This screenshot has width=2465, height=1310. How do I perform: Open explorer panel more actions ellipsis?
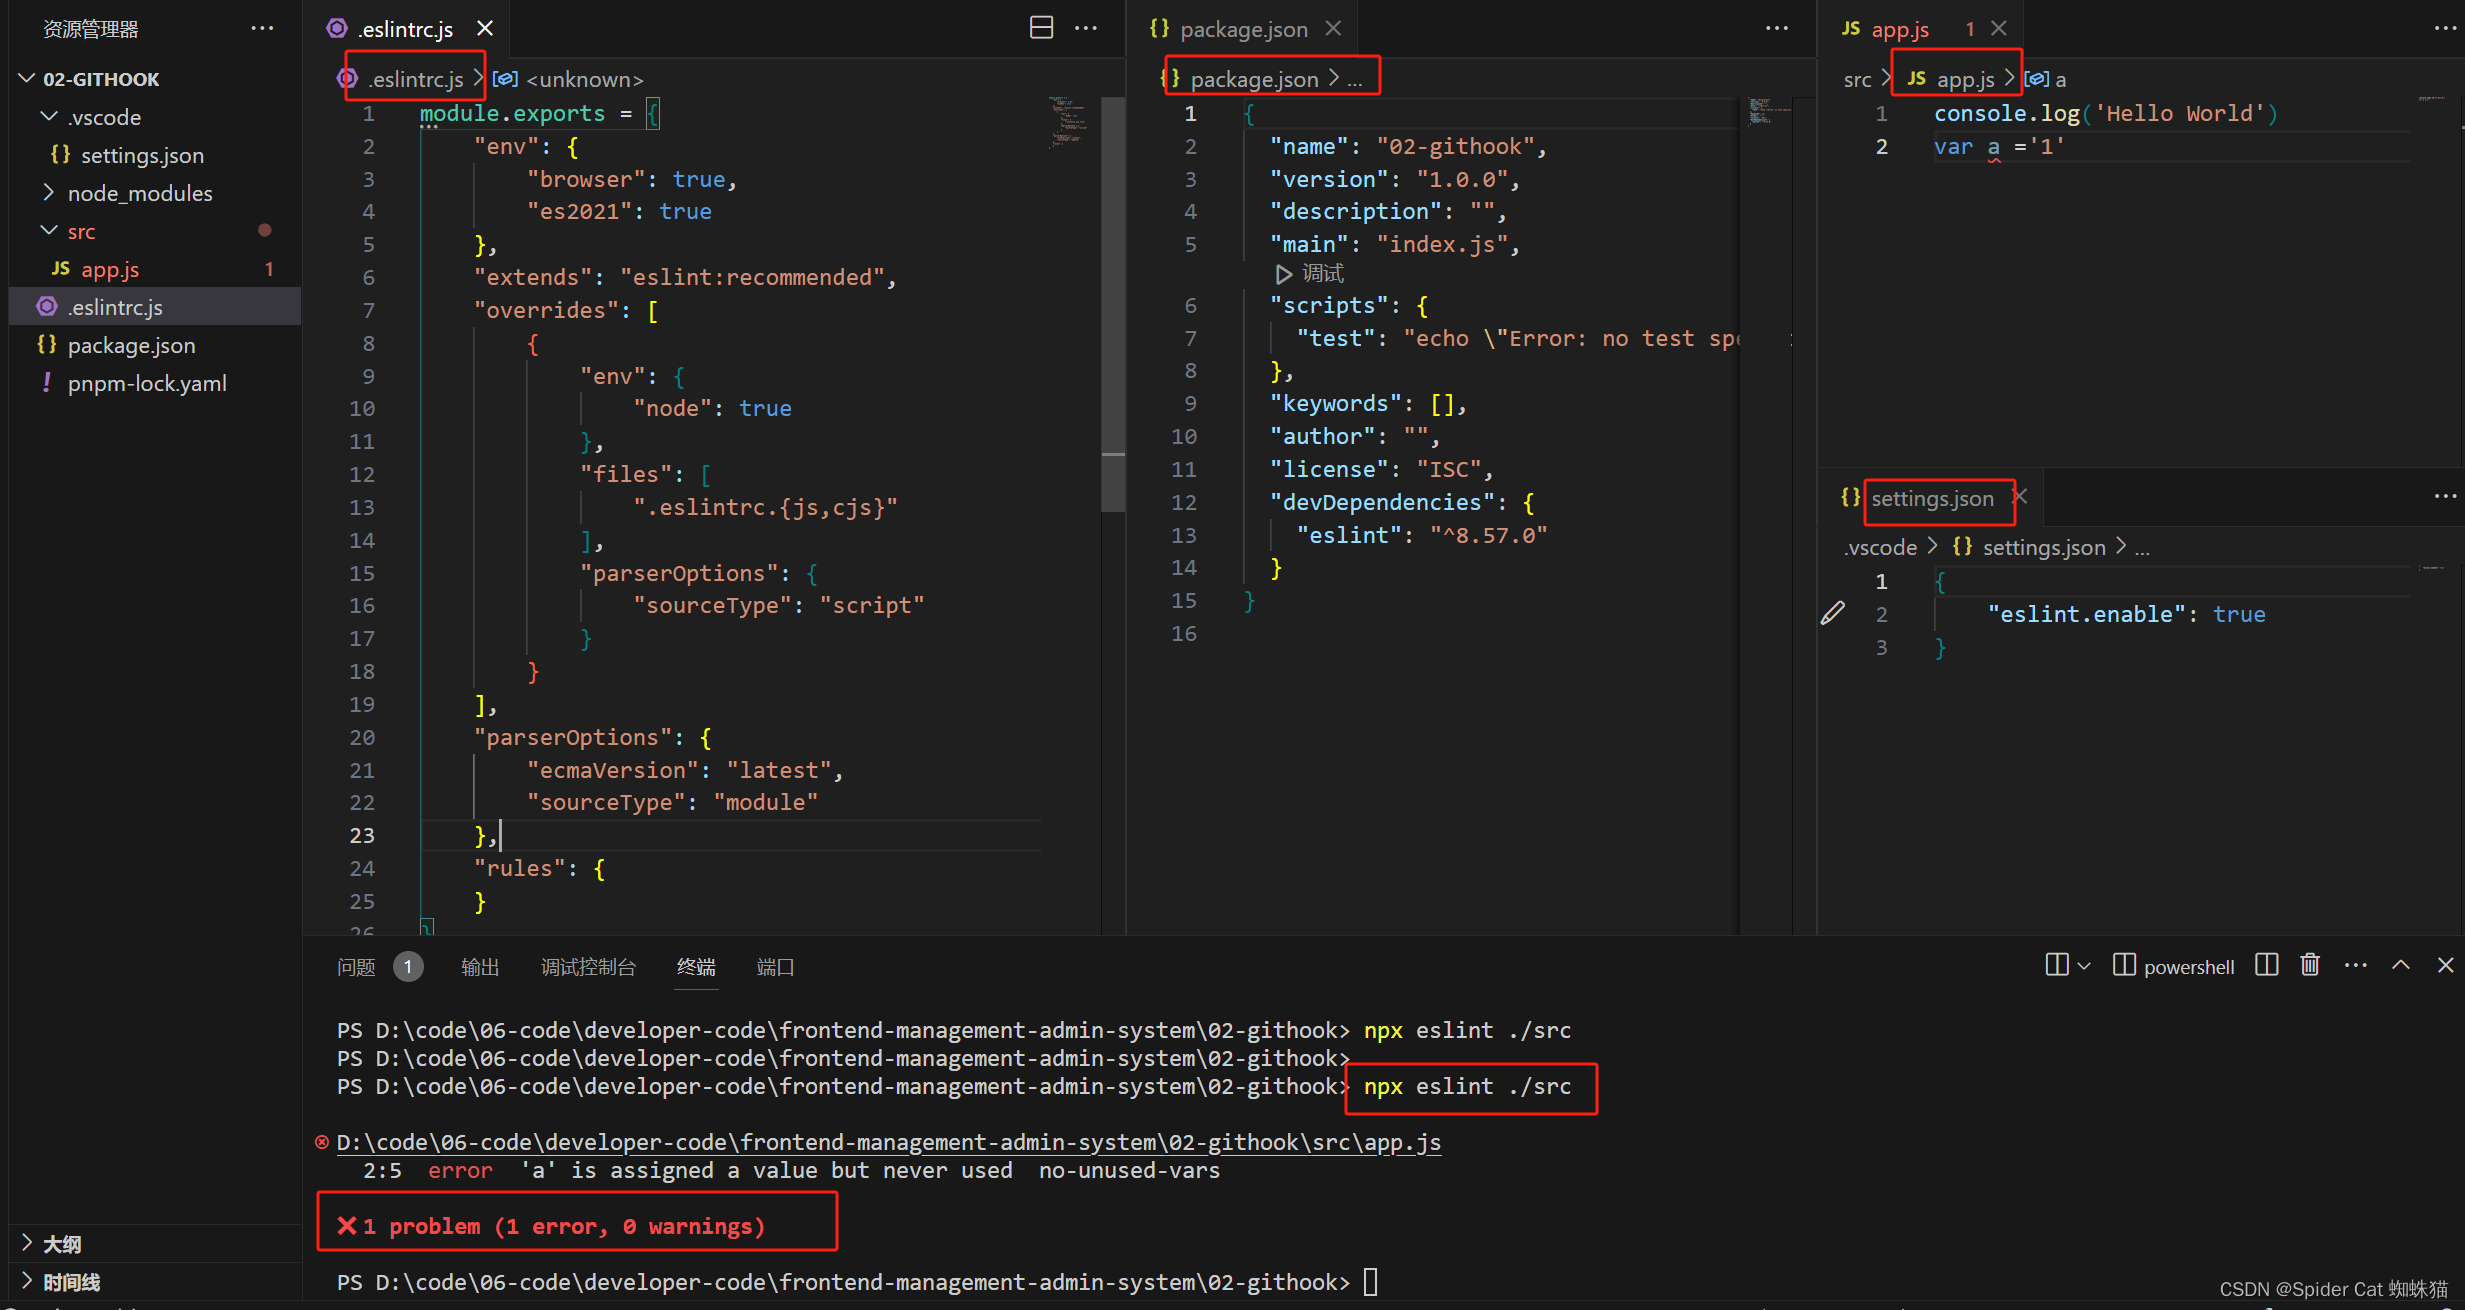[262, 29]
